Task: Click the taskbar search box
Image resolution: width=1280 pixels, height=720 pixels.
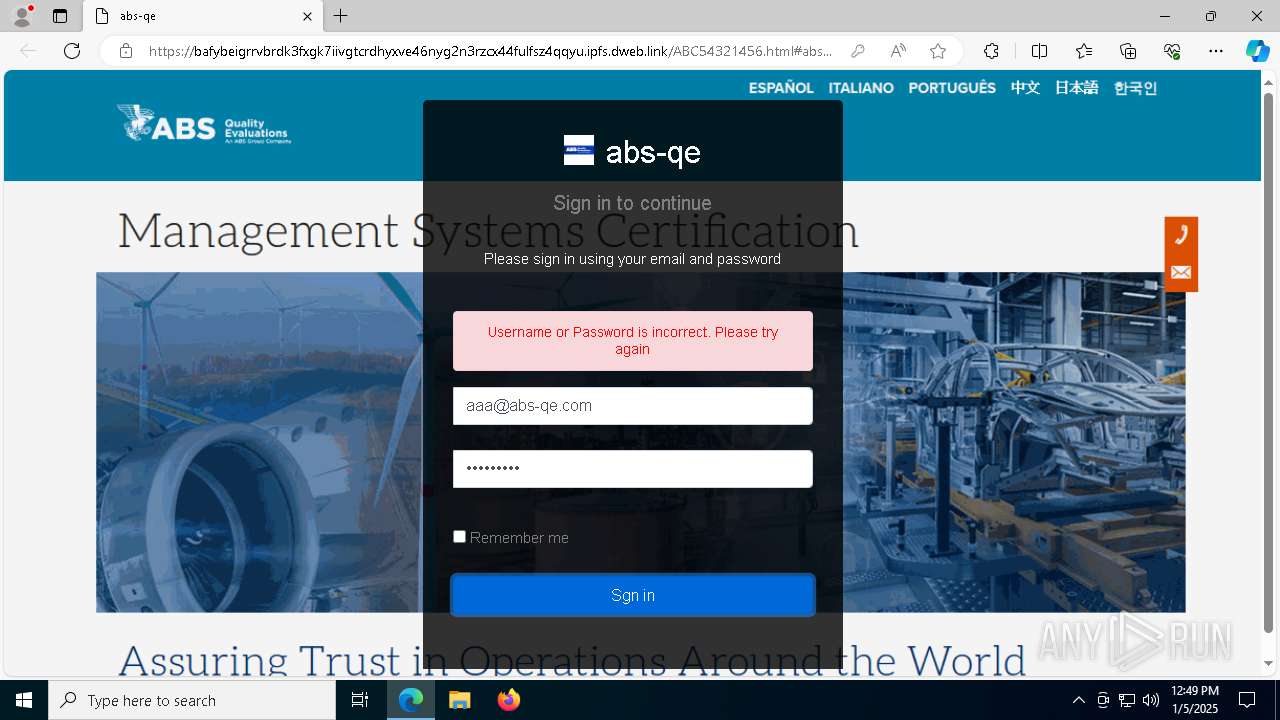Action: 192,700
